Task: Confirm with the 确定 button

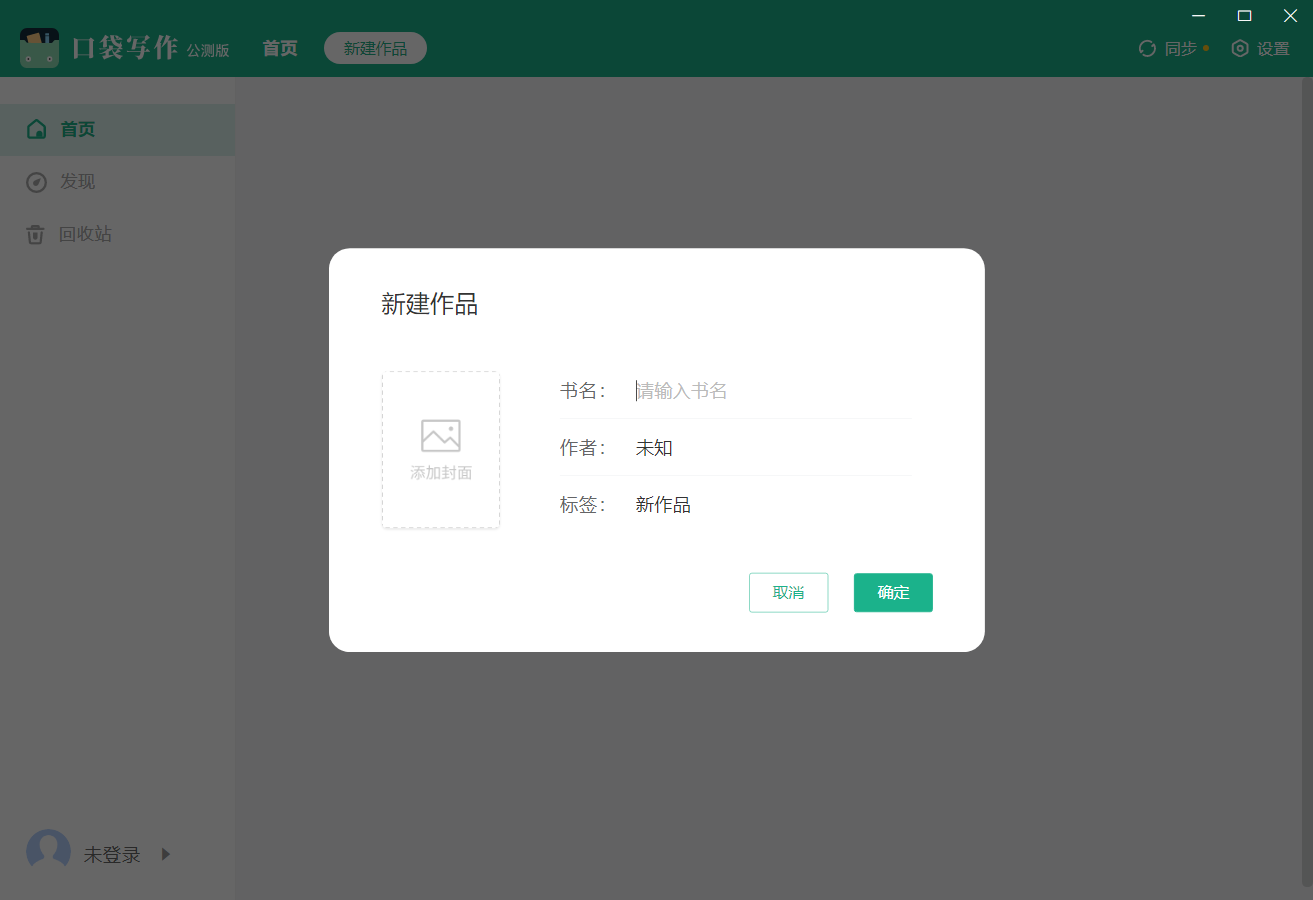Action: point(893,592)
